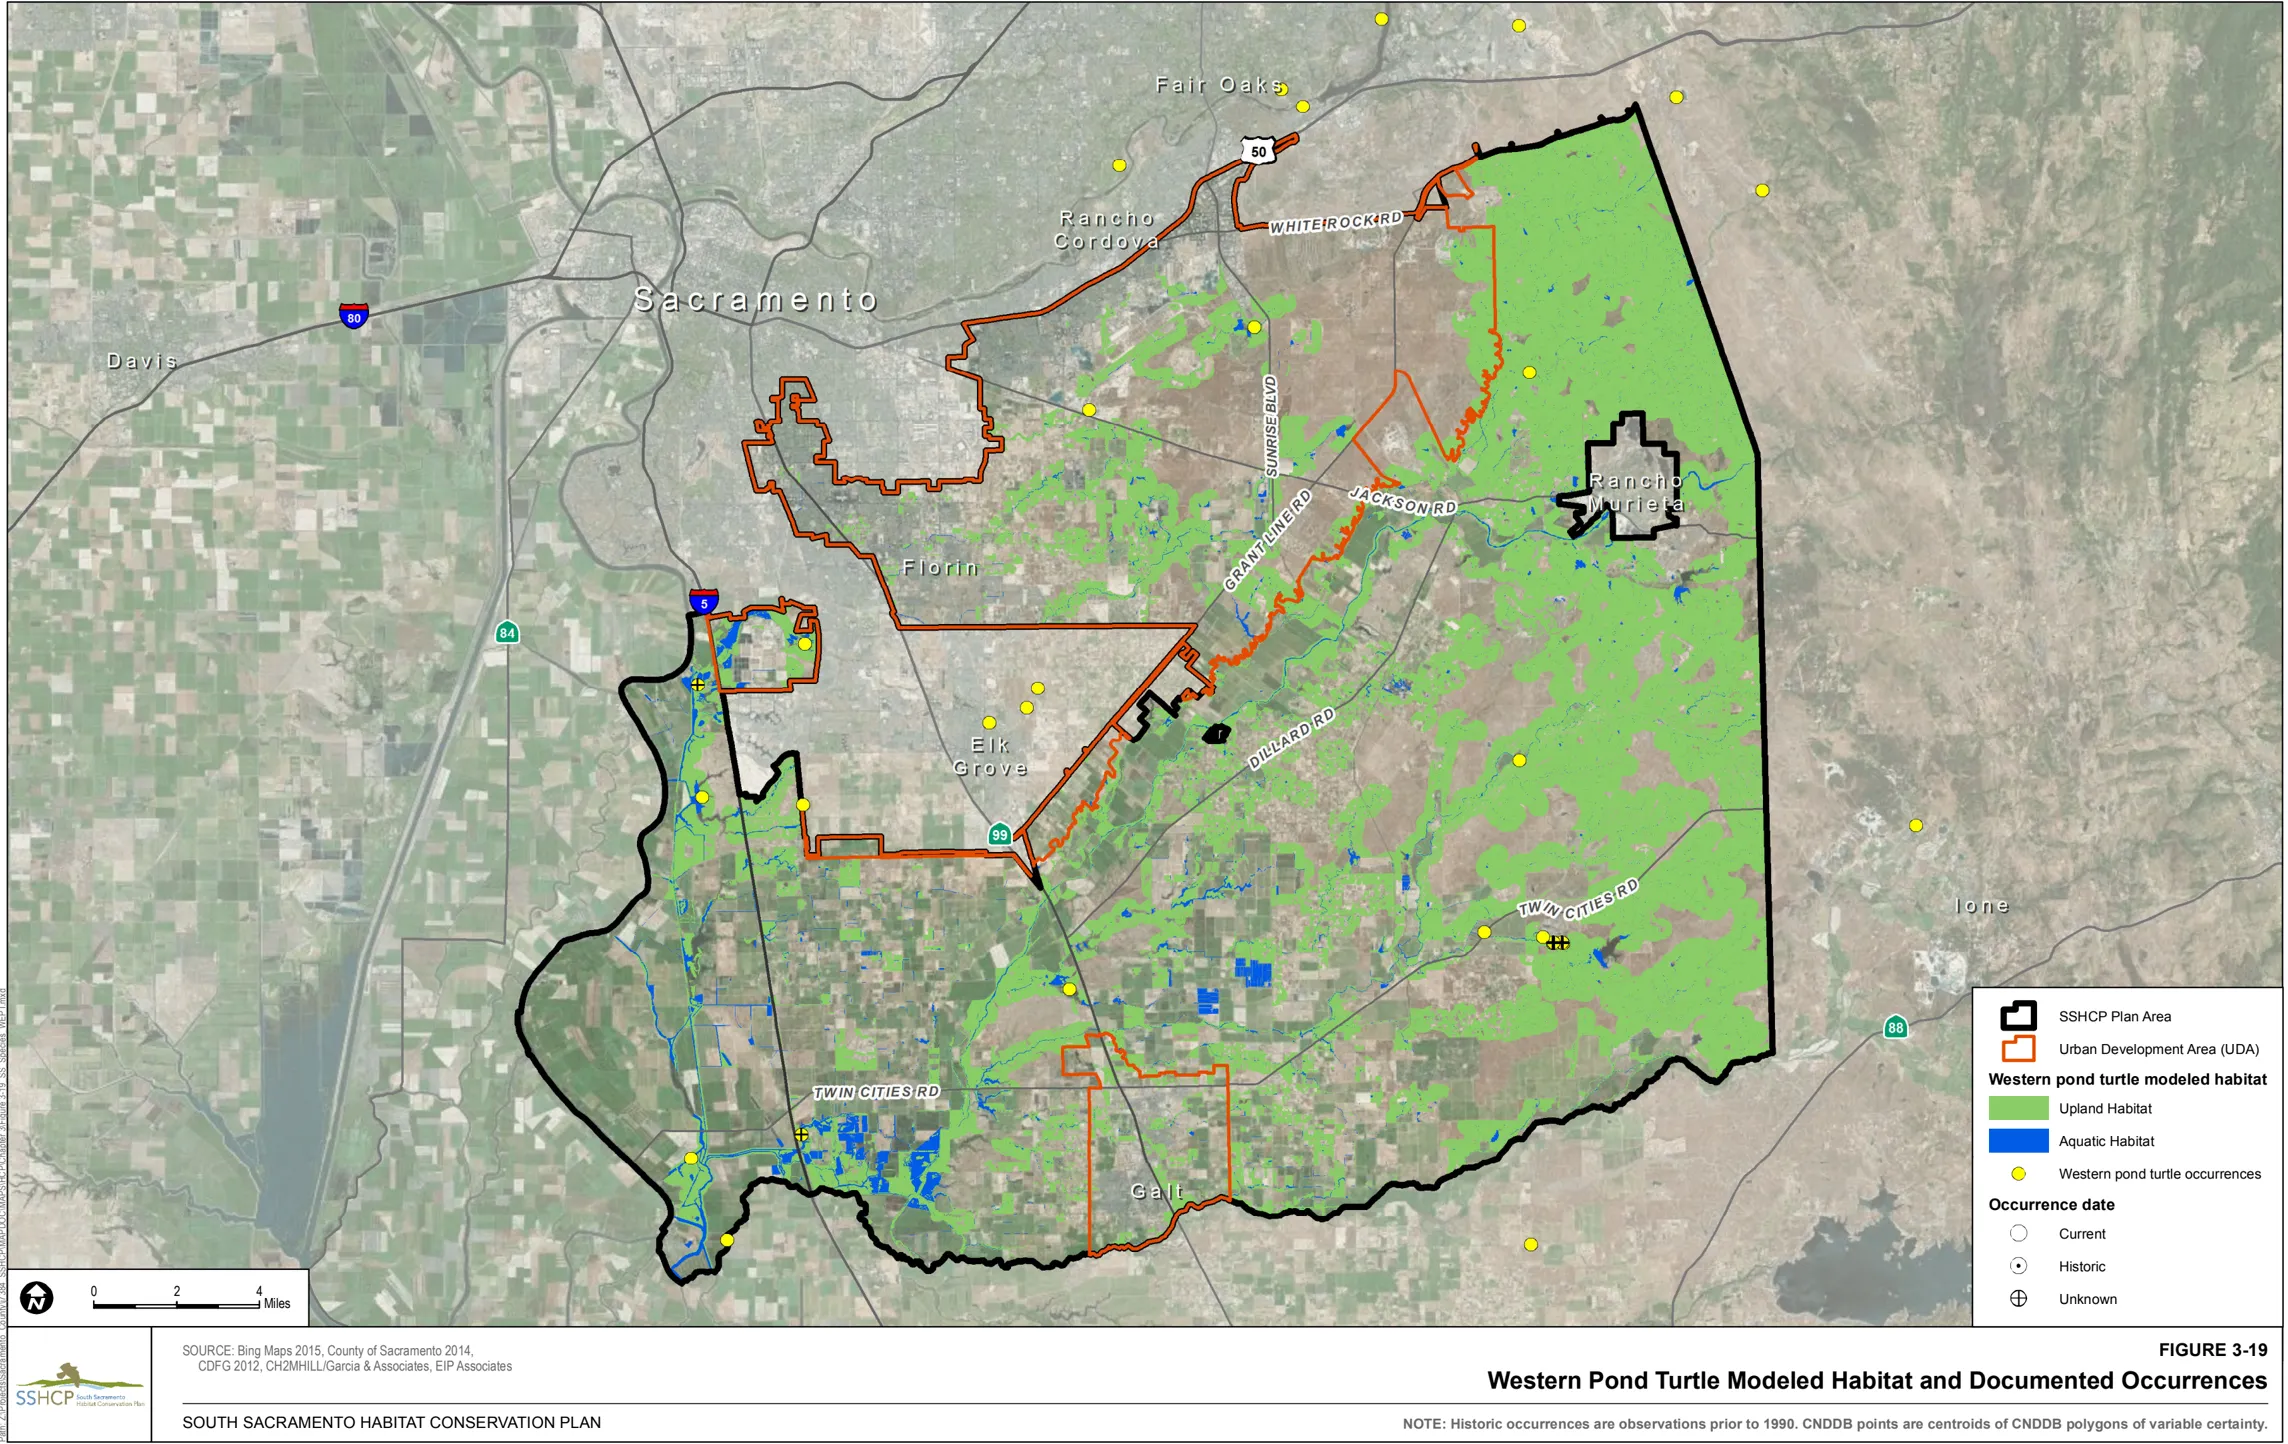Click the green Highway 84 shield
The width and height of the screenshot is (2288, 1444).
508,632
